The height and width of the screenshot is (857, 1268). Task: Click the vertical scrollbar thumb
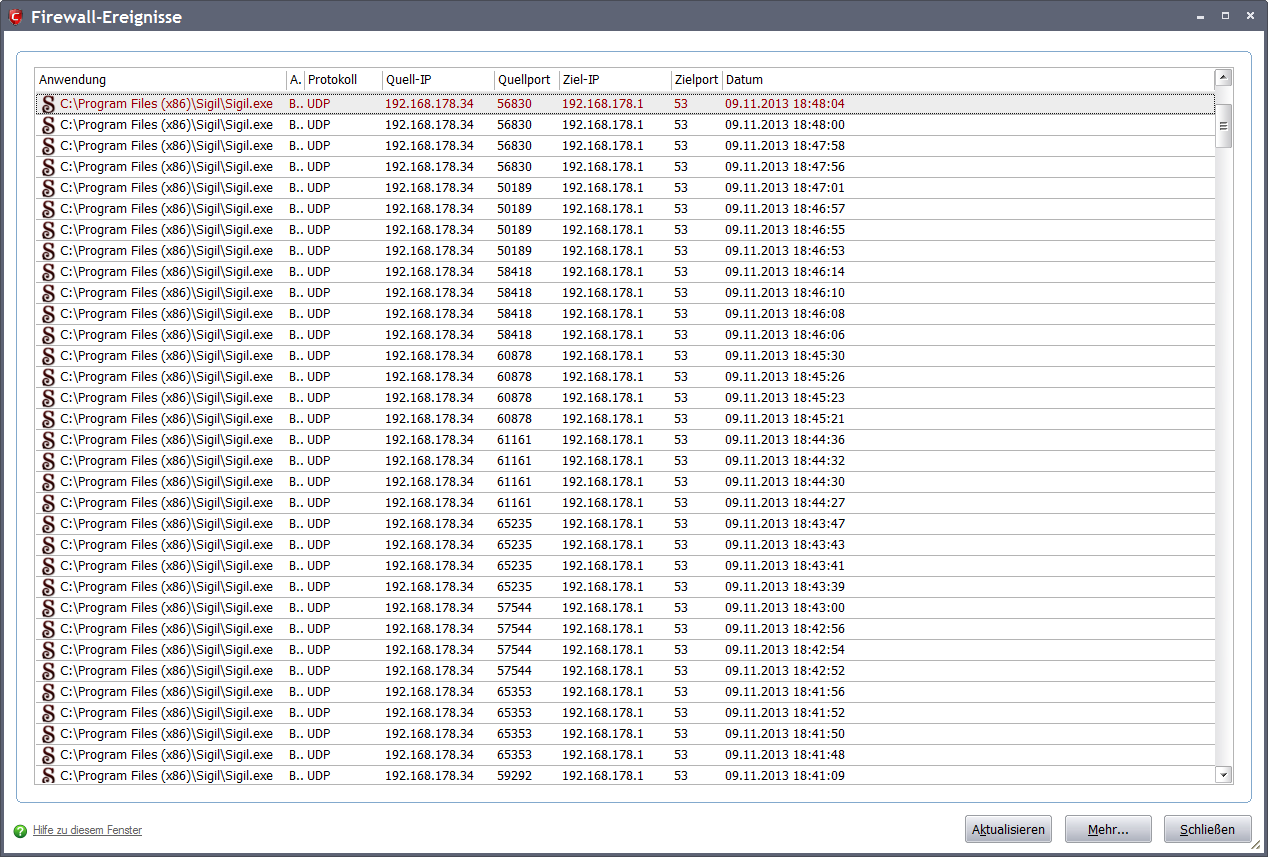click(x=1223, y=126)
